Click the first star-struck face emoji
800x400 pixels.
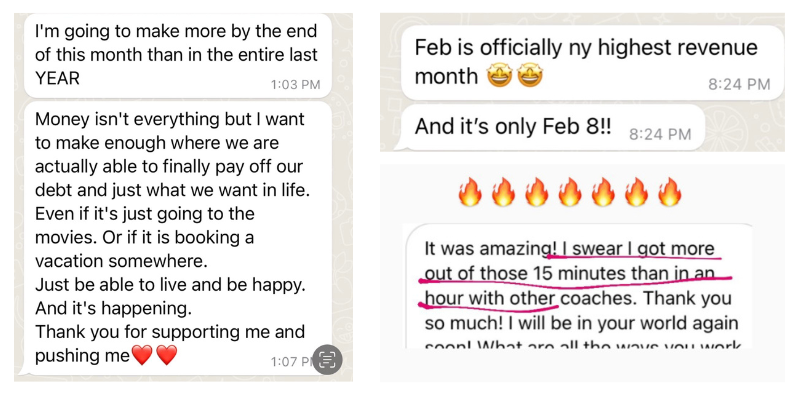click(496, 75)
